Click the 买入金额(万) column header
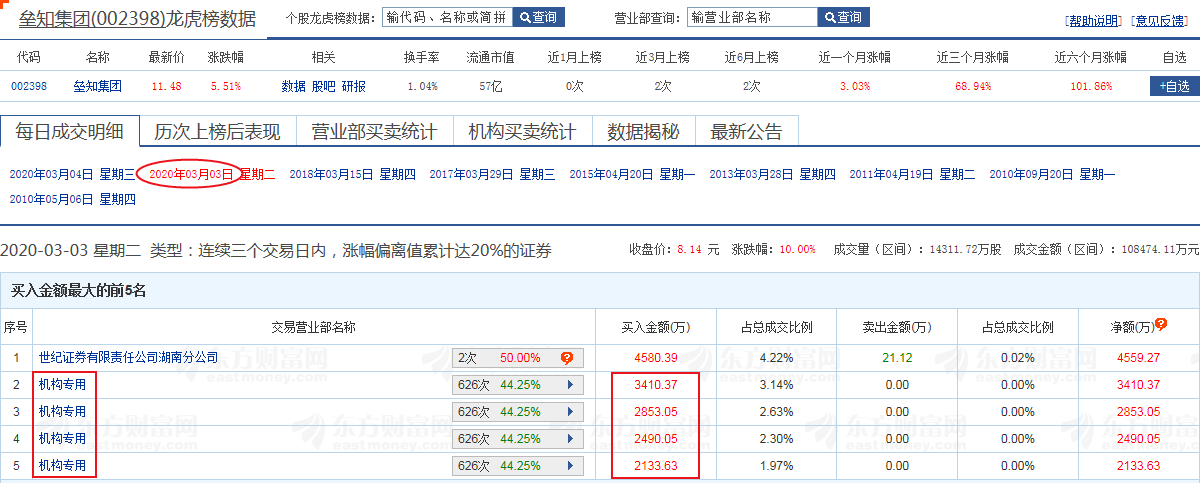 coord(656,327)
